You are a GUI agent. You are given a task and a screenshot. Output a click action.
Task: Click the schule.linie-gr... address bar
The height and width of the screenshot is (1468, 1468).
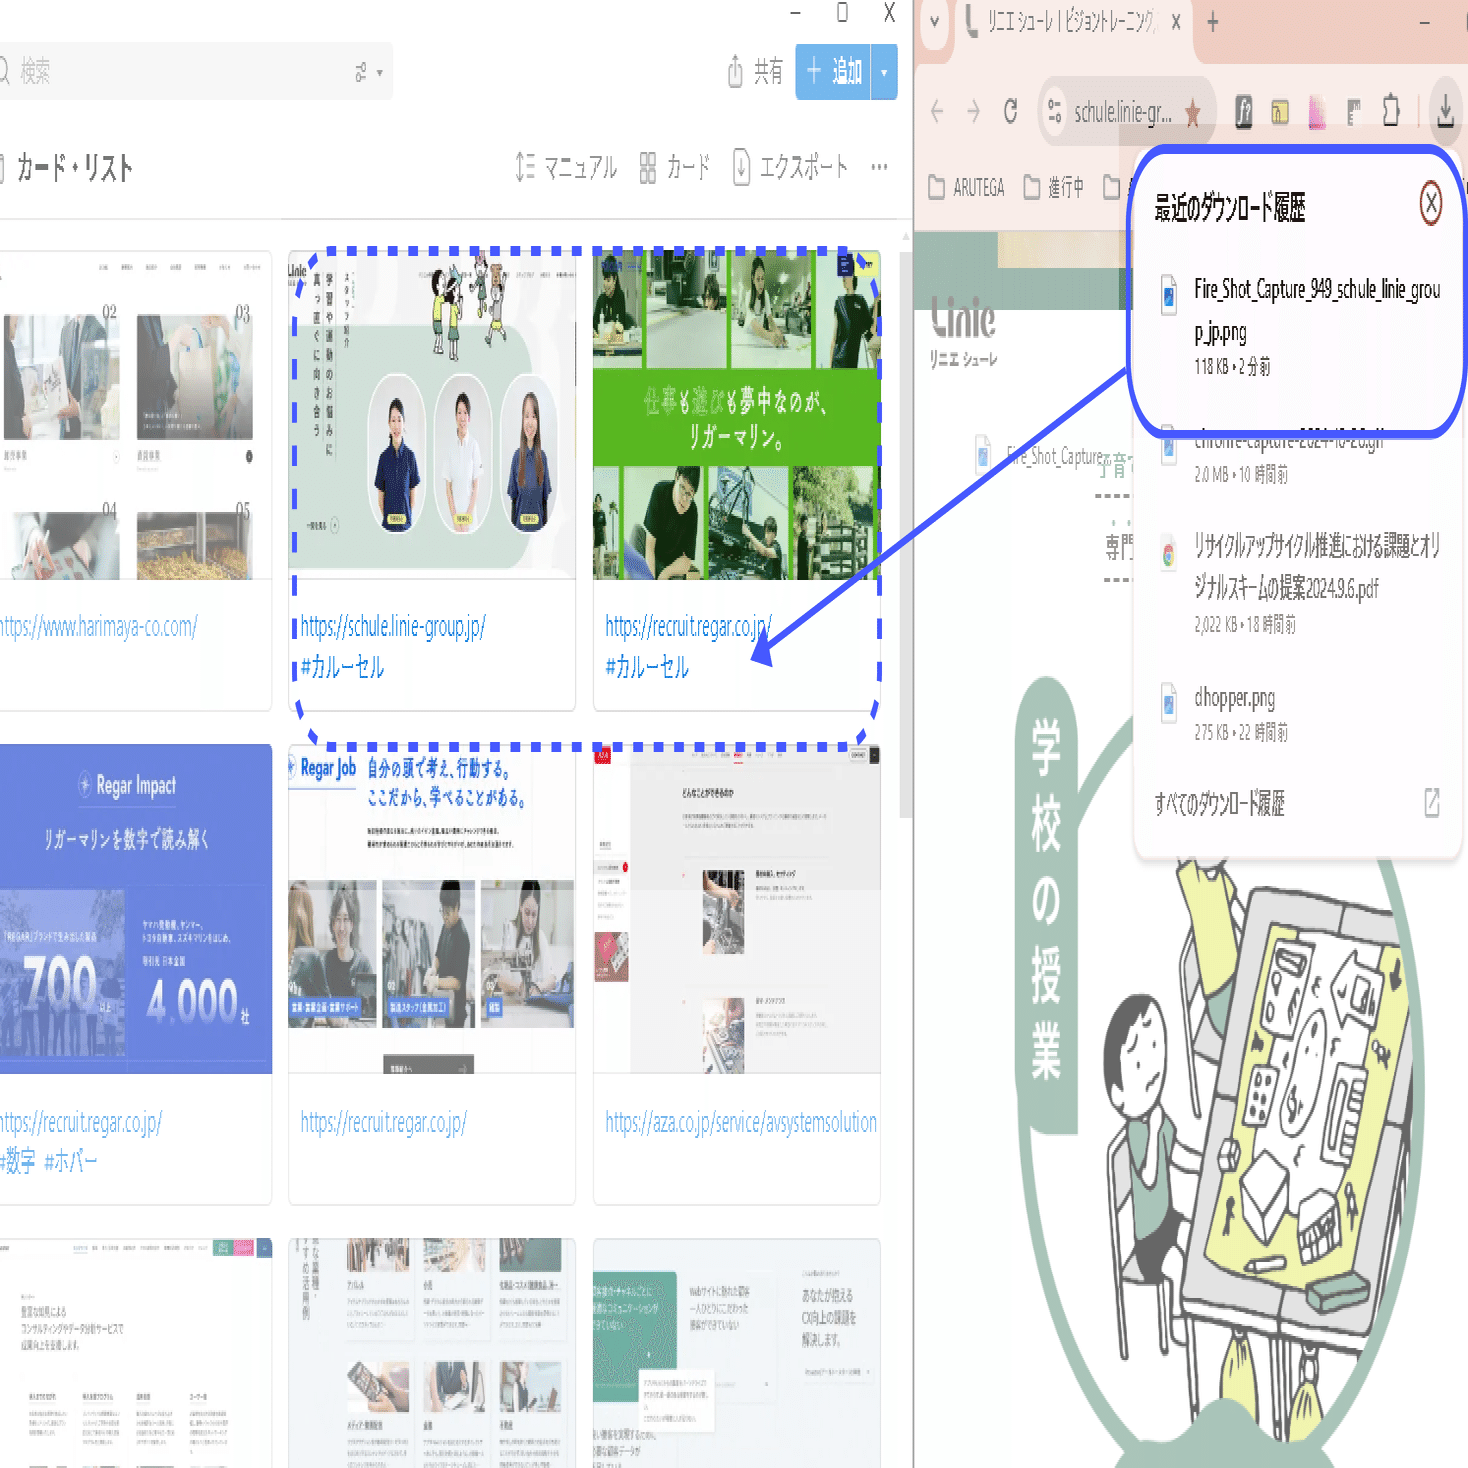[1122, 113]
